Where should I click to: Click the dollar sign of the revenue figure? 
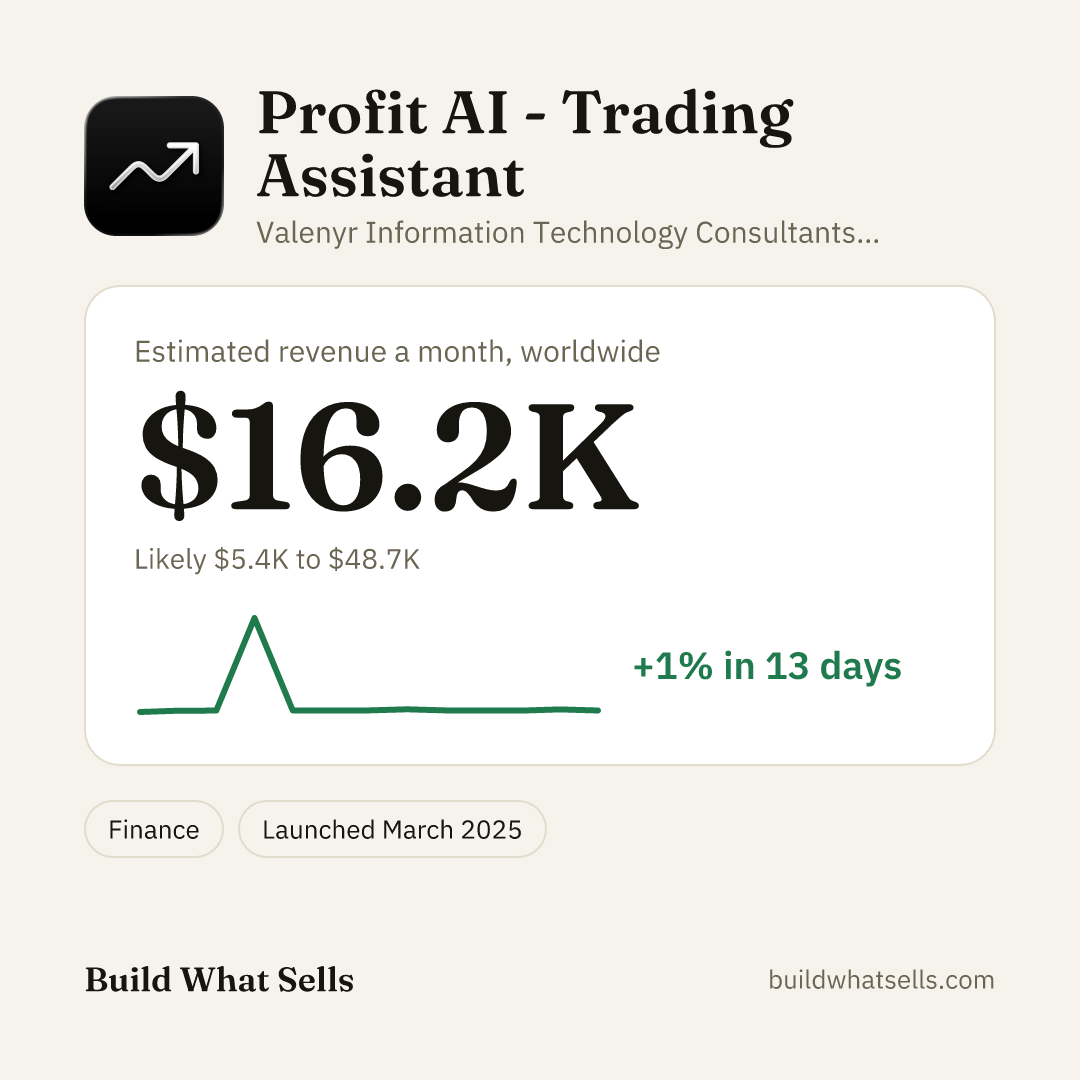point(179,455)
